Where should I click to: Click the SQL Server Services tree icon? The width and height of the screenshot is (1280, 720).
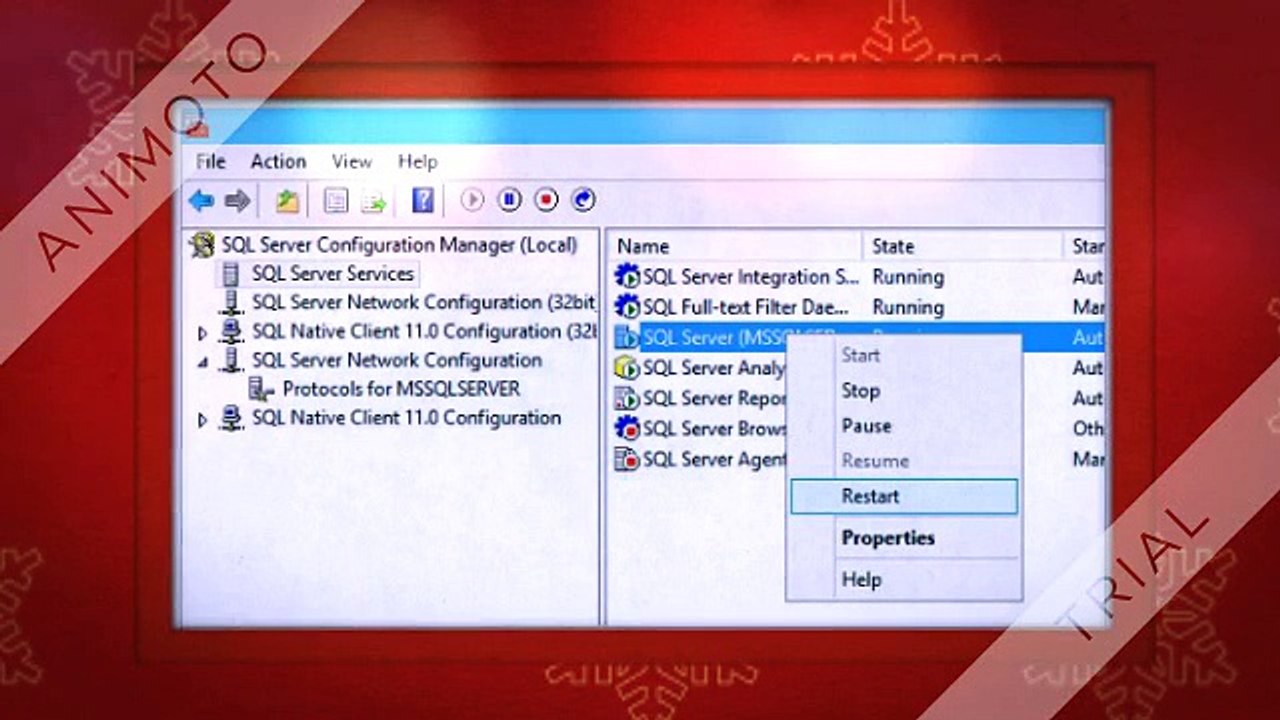232,274
